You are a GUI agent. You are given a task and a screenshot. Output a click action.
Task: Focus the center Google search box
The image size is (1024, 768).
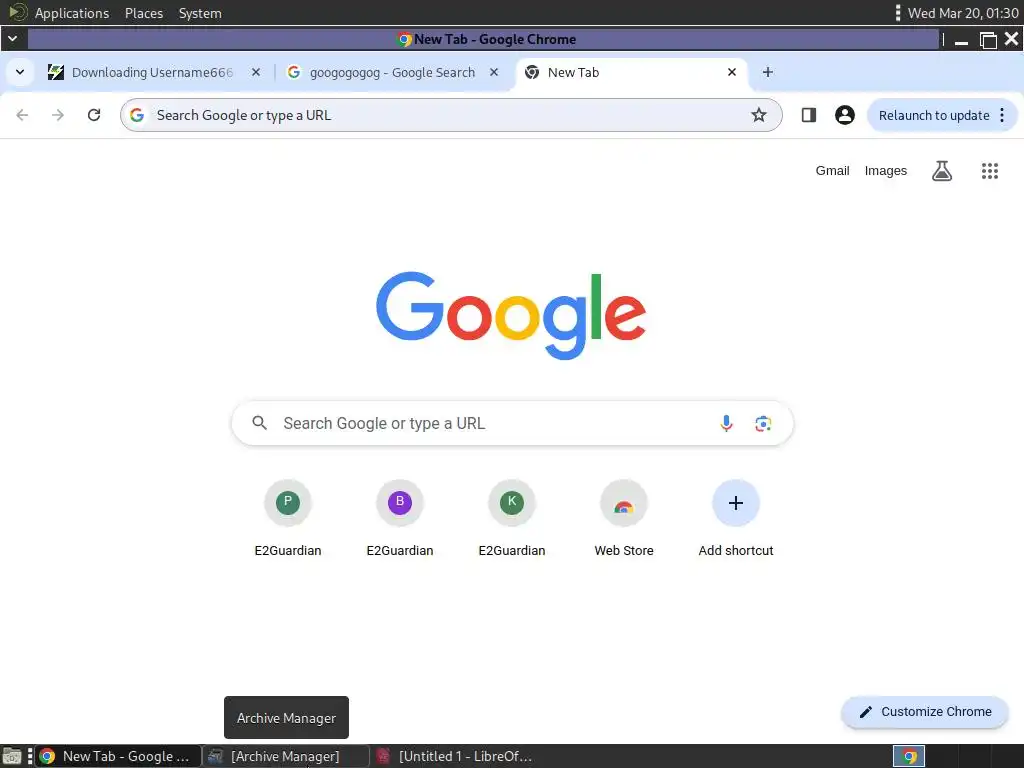coord(513,423)
